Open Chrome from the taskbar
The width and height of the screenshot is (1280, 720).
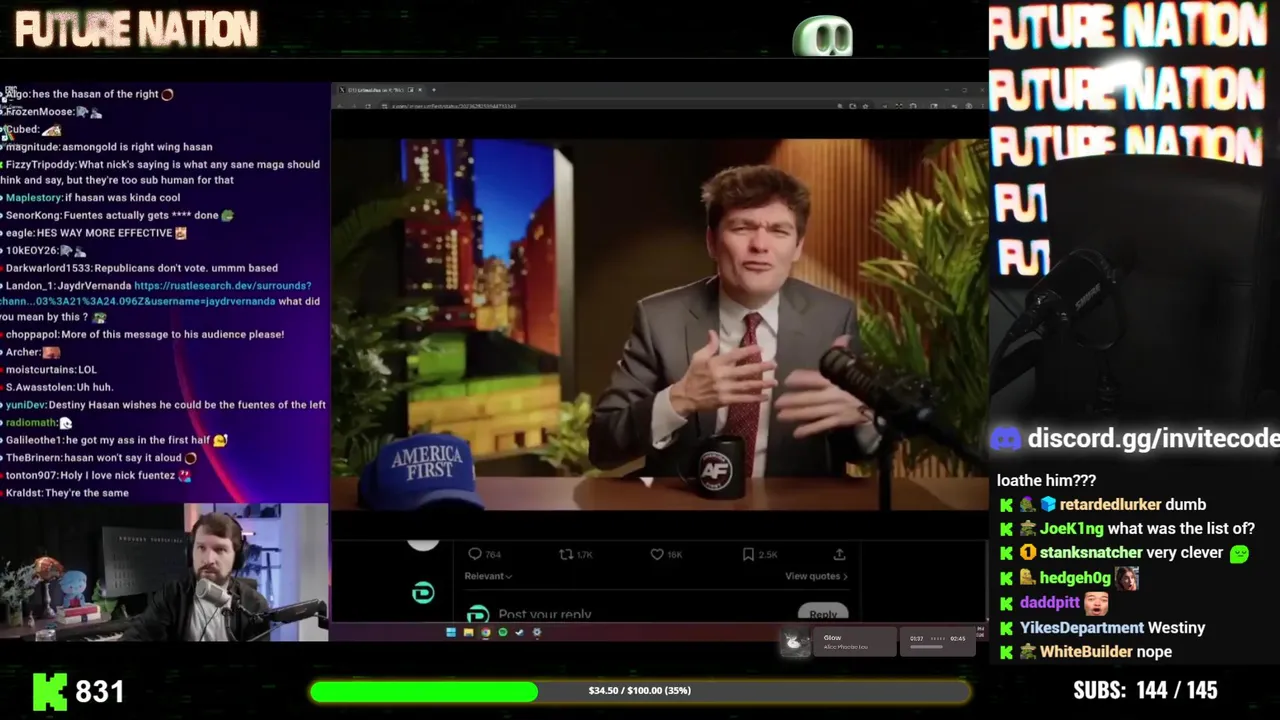coord(486,632)
